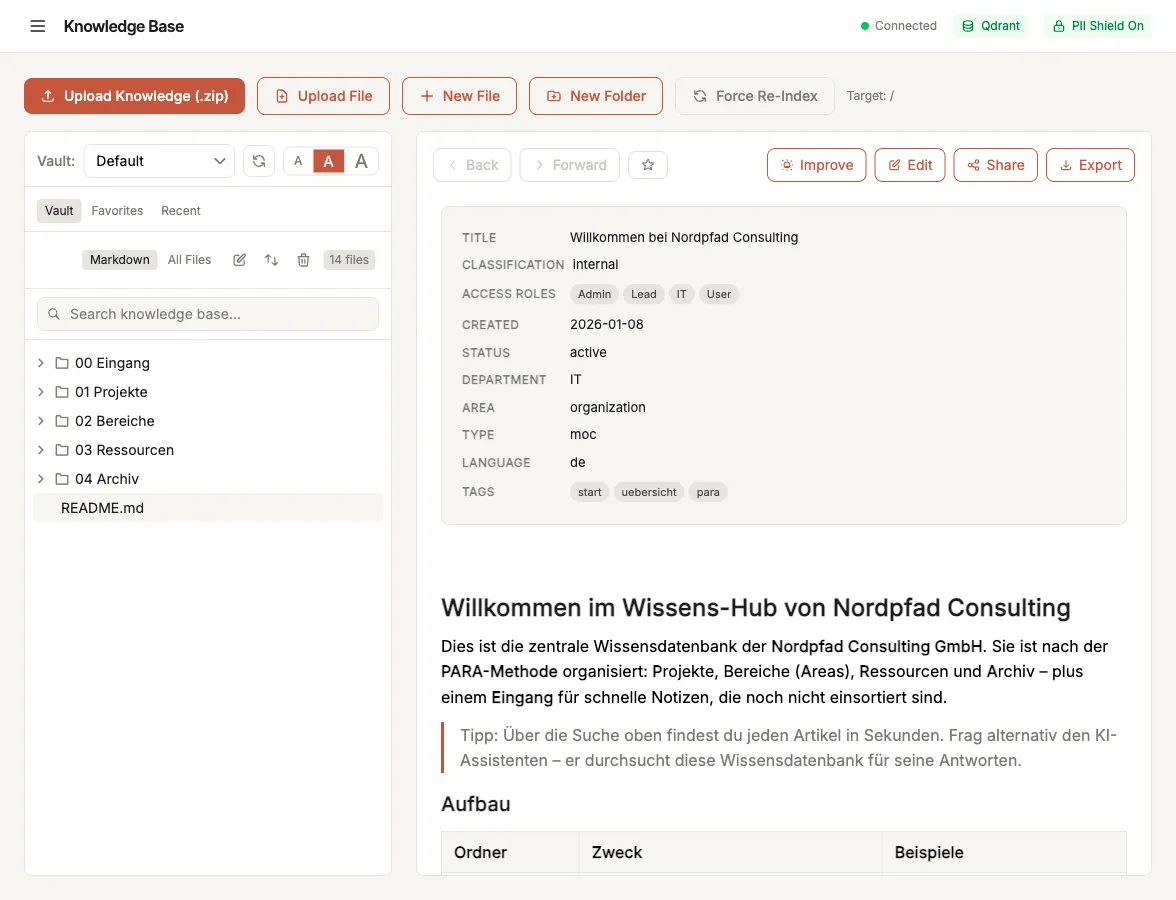Screen dimensions: 1176x900
Task: Click Force Re-Index button
Action: (x=754, y=96)
